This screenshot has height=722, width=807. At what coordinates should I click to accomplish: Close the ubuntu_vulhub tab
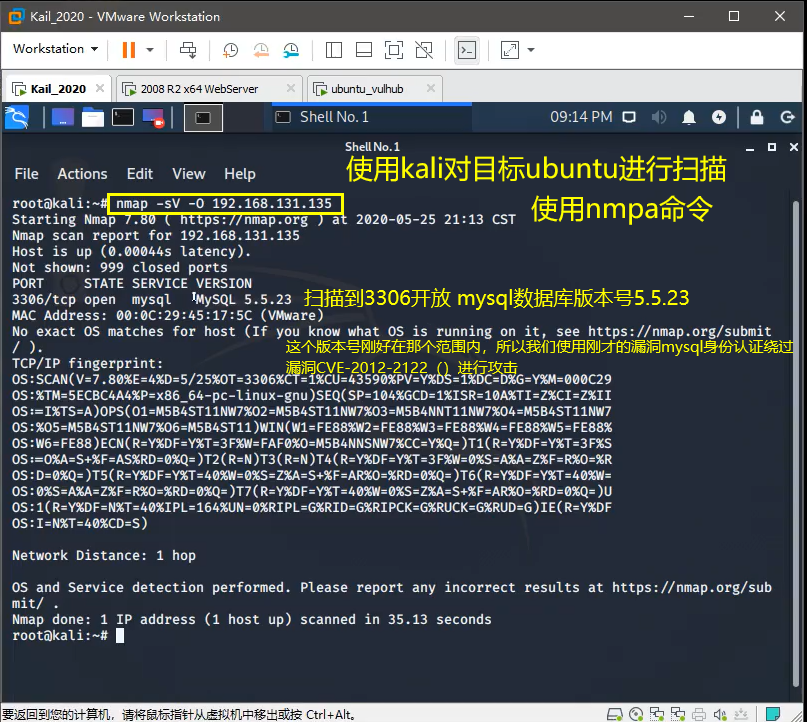[431, 88]
